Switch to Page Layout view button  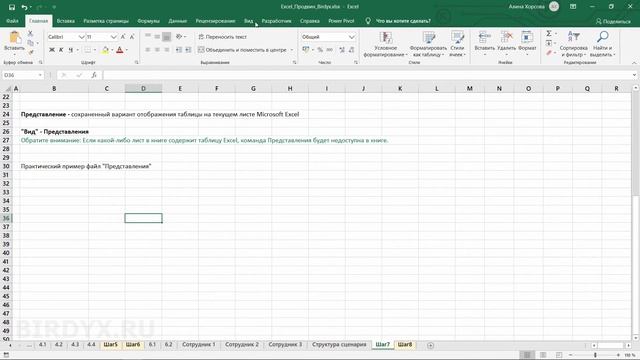[543, 356]
